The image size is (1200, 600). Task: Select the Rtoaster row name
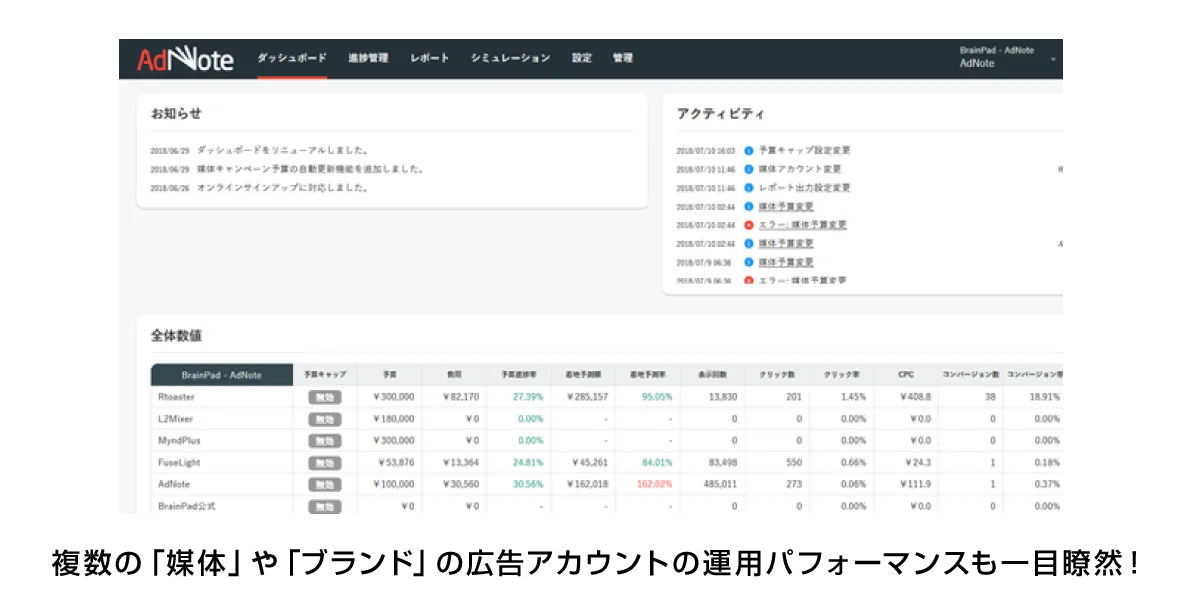[x=176, y=397]
